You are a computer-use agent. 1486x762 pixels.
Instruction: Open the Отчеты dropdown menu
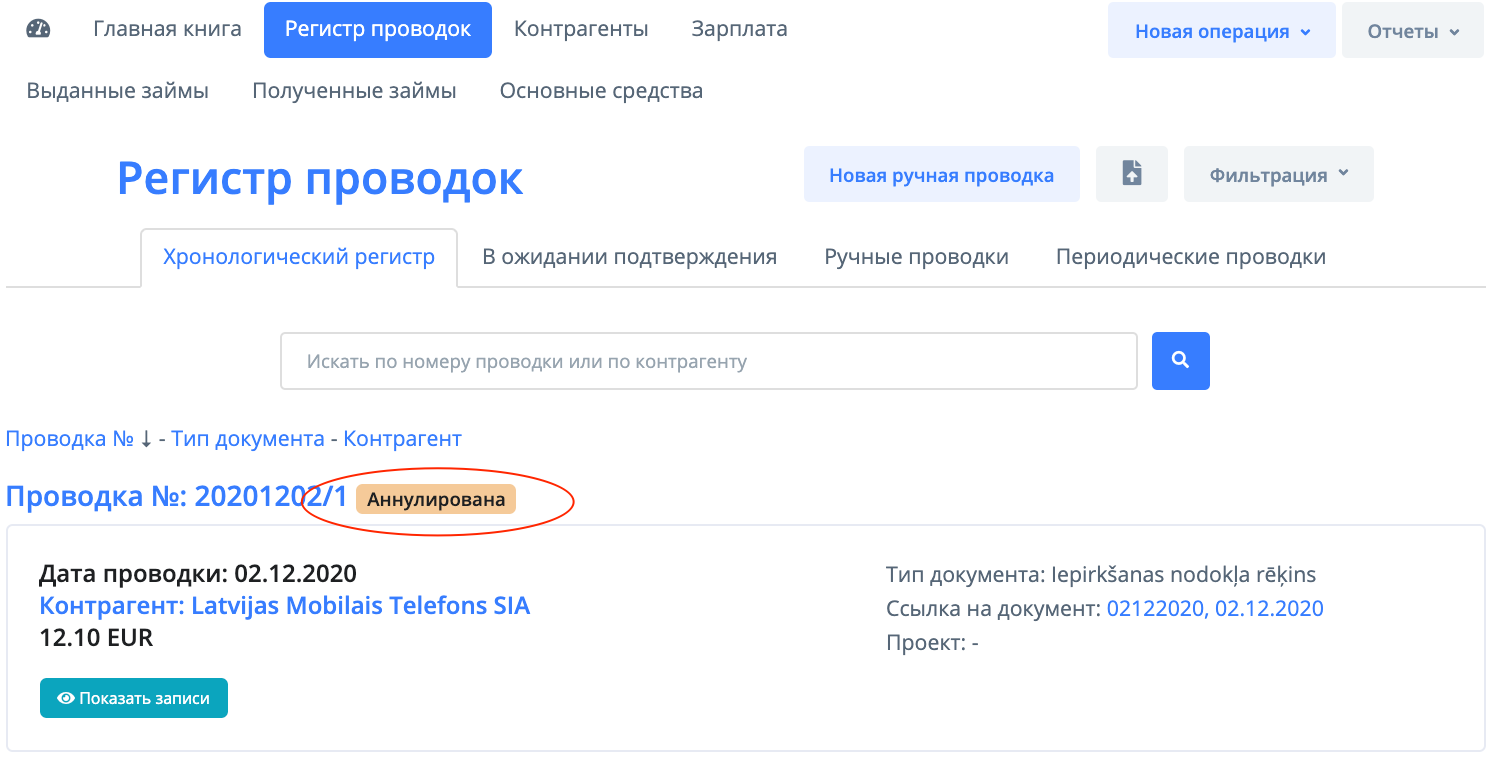[x=1412, y=31]
